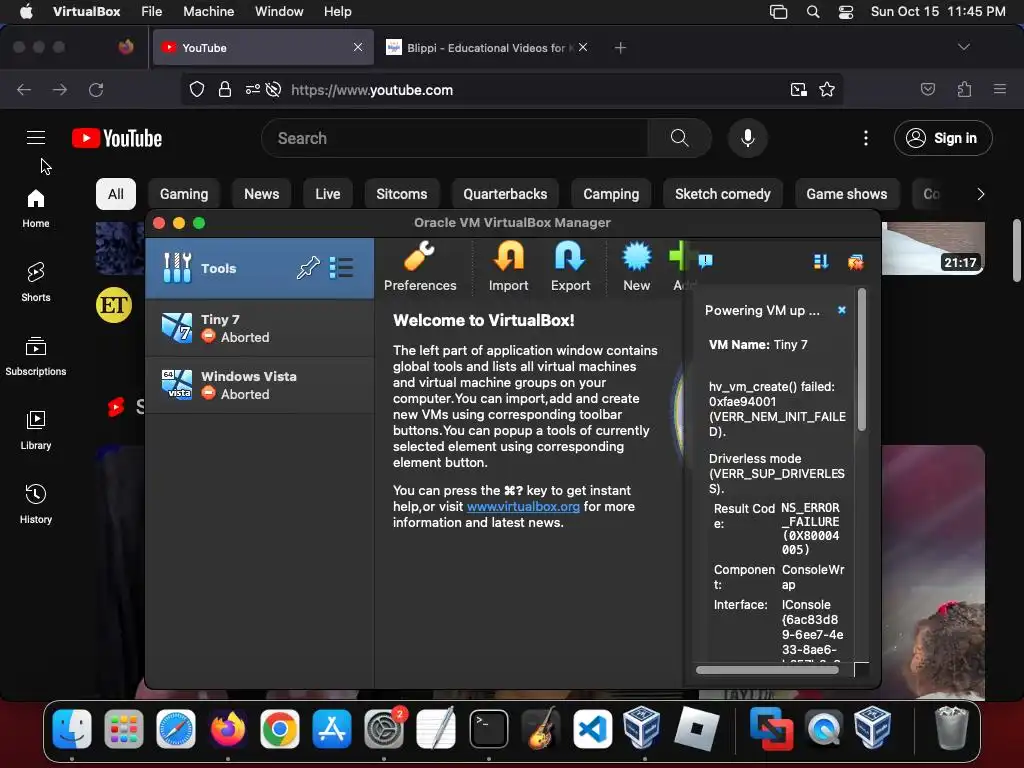Screen dimensions: 1024x768
Task: Open a new browser tab
Action: (620, 48)
